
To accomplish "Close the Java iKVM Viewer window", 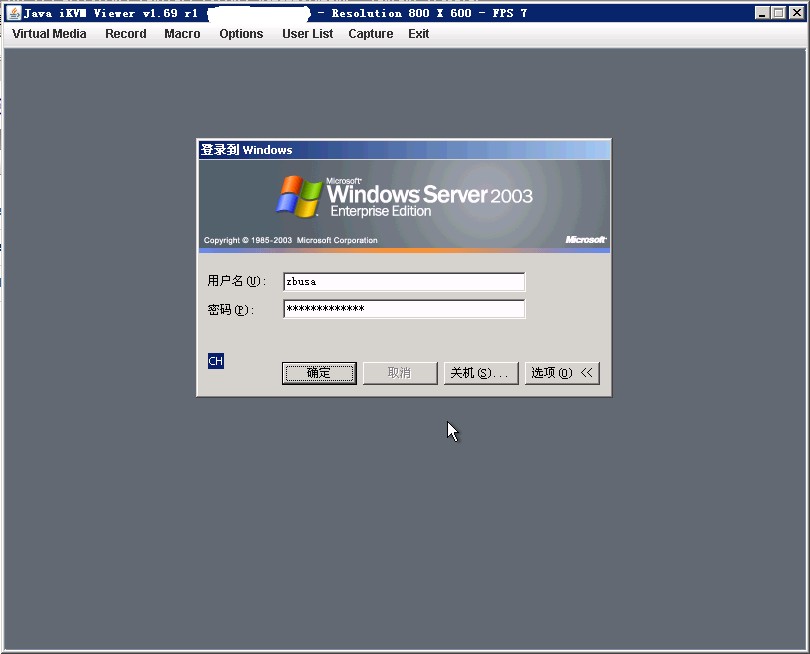I will click(796, 13).
